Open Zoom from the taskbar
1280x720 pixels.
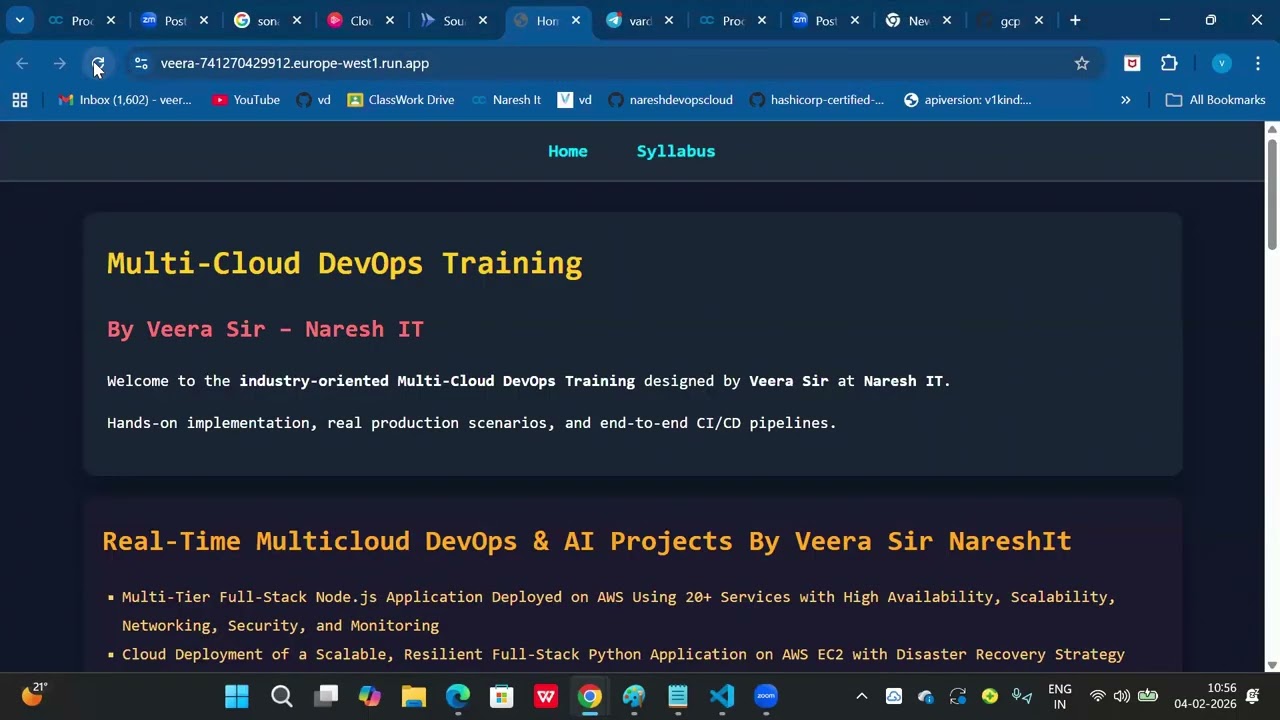tap(766, 696)
